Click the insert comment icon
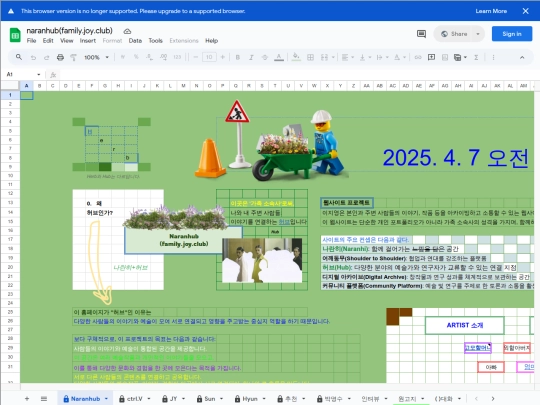The image size is (540, 405). 431,57
